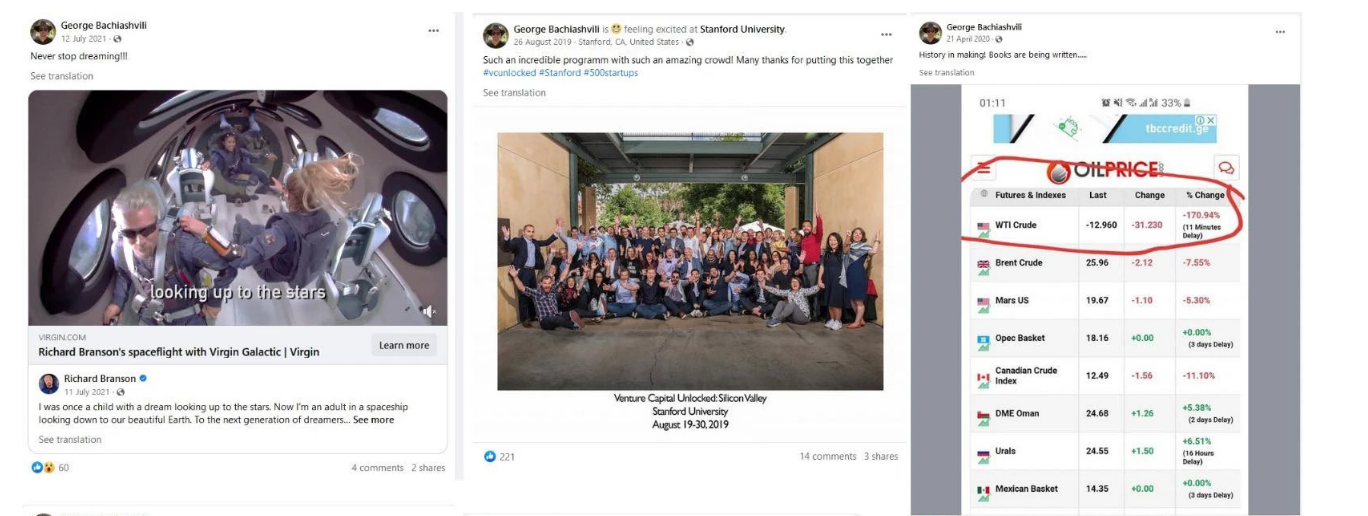This screenshot has height=516, width=1368.
Task: Click the tbccredit.ge ad banner
Action: [1104, 128]
